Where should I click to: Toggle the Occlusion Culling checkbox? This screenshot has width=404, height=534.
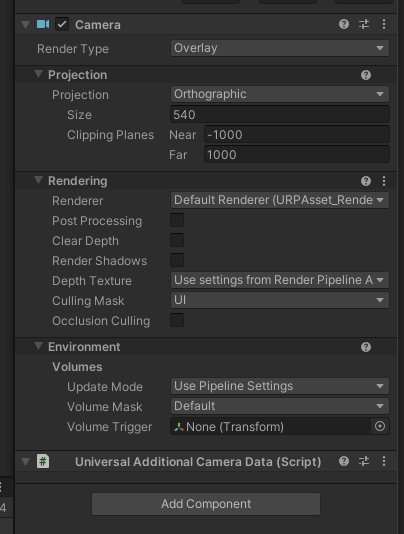tap(177, 320)
